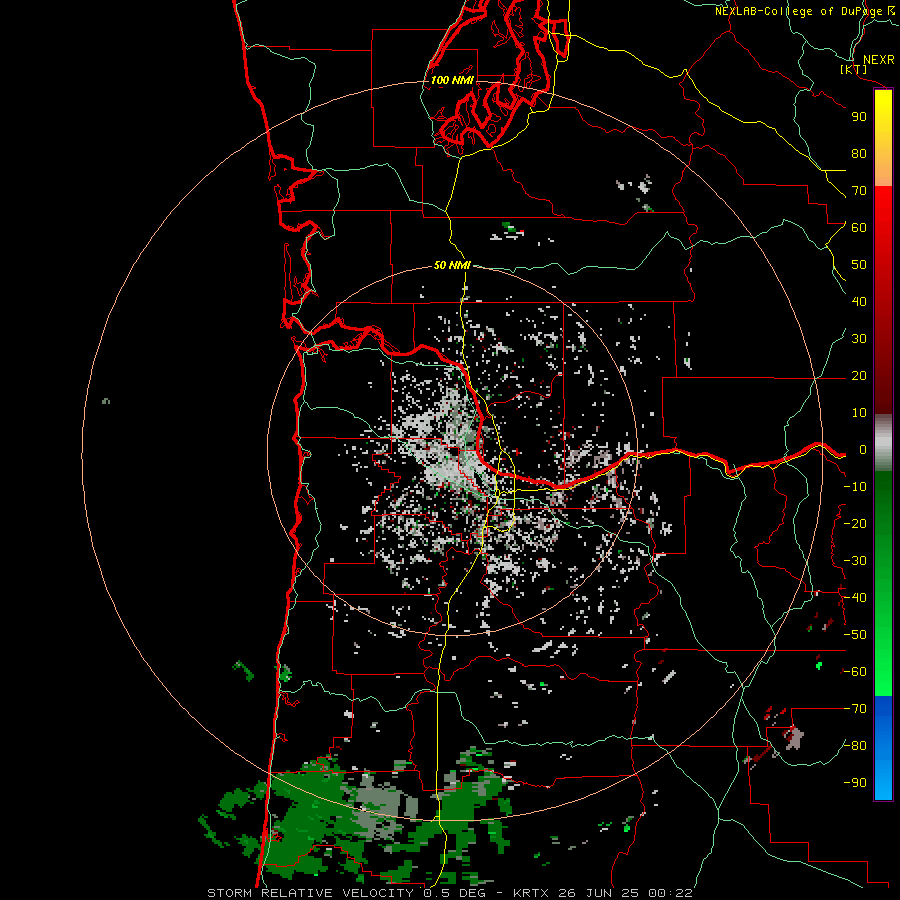The image size is (900, 900).
Task: Click the Storm Relative Velocity title caption
Action: coord(449,893)
